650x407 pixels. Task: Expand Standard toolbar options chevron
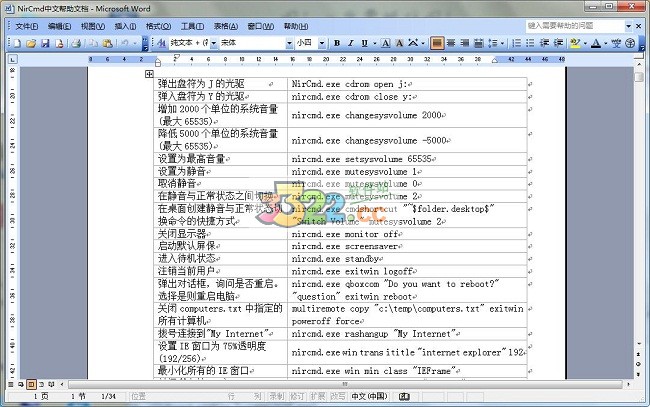(x=145, y=43)
